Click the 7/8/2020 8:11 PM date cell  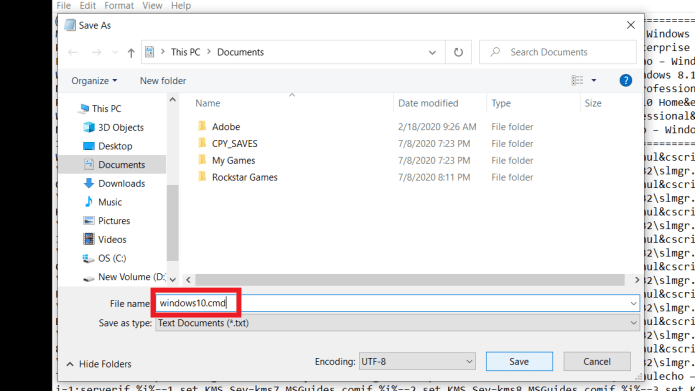tap(434, 177)
